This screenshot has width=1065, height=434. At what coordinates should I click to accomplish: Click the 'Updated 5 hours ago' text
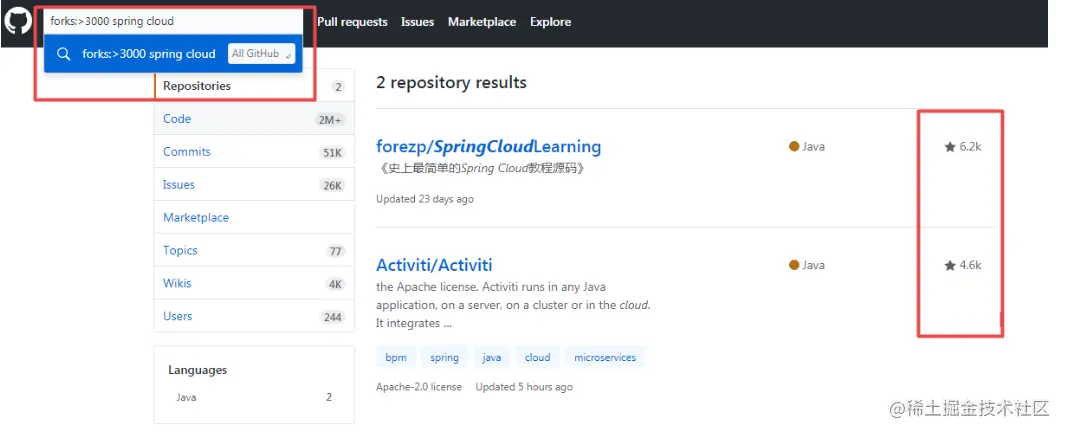click(x=524, y=387)
